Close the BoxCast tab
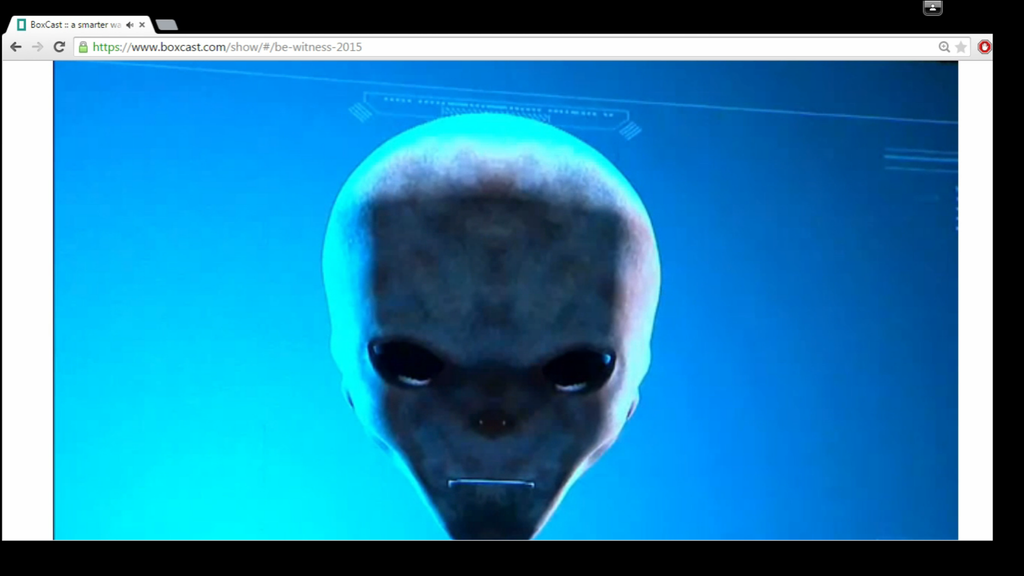Image resolution: width=1024 pixels, height=576 pixels. (142, 25)
